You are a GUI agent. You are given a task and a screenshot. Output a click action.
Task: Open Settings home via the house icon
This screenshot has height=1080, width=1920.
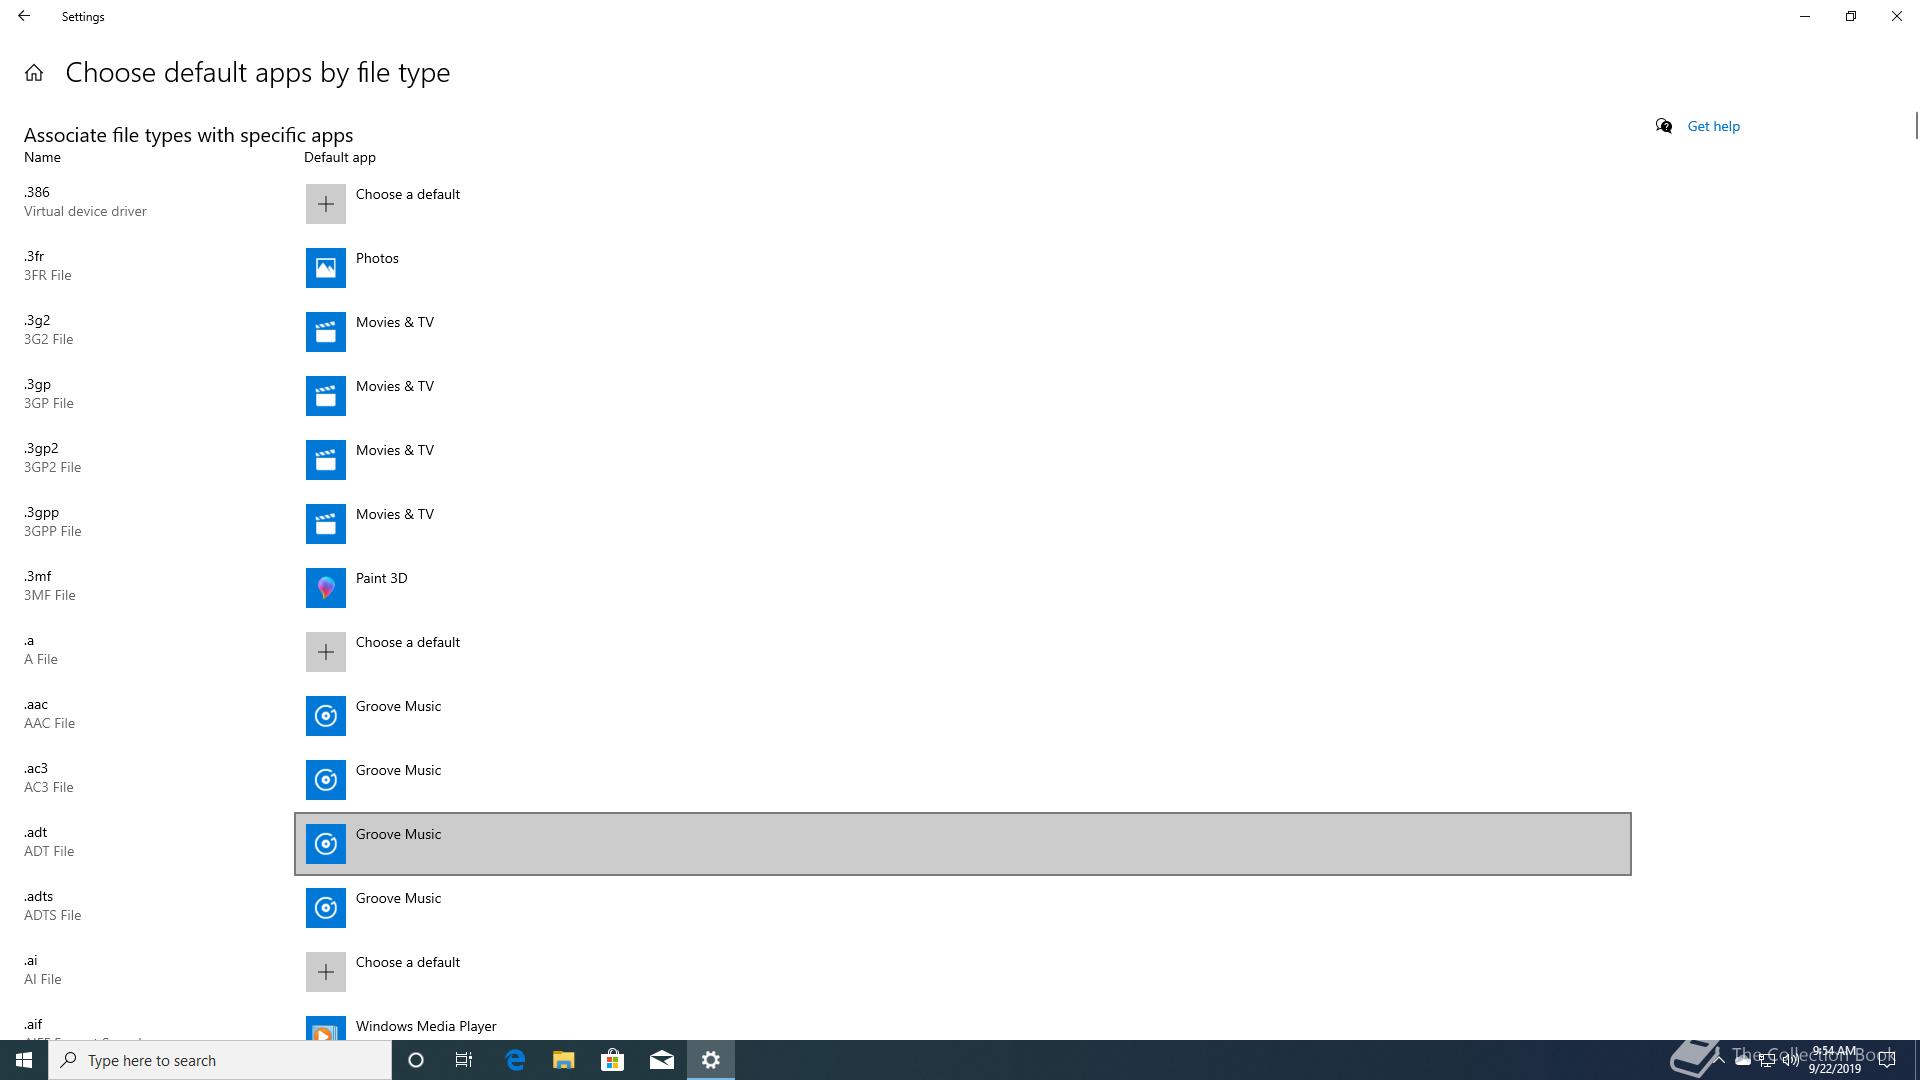click(x=34, y=73)
